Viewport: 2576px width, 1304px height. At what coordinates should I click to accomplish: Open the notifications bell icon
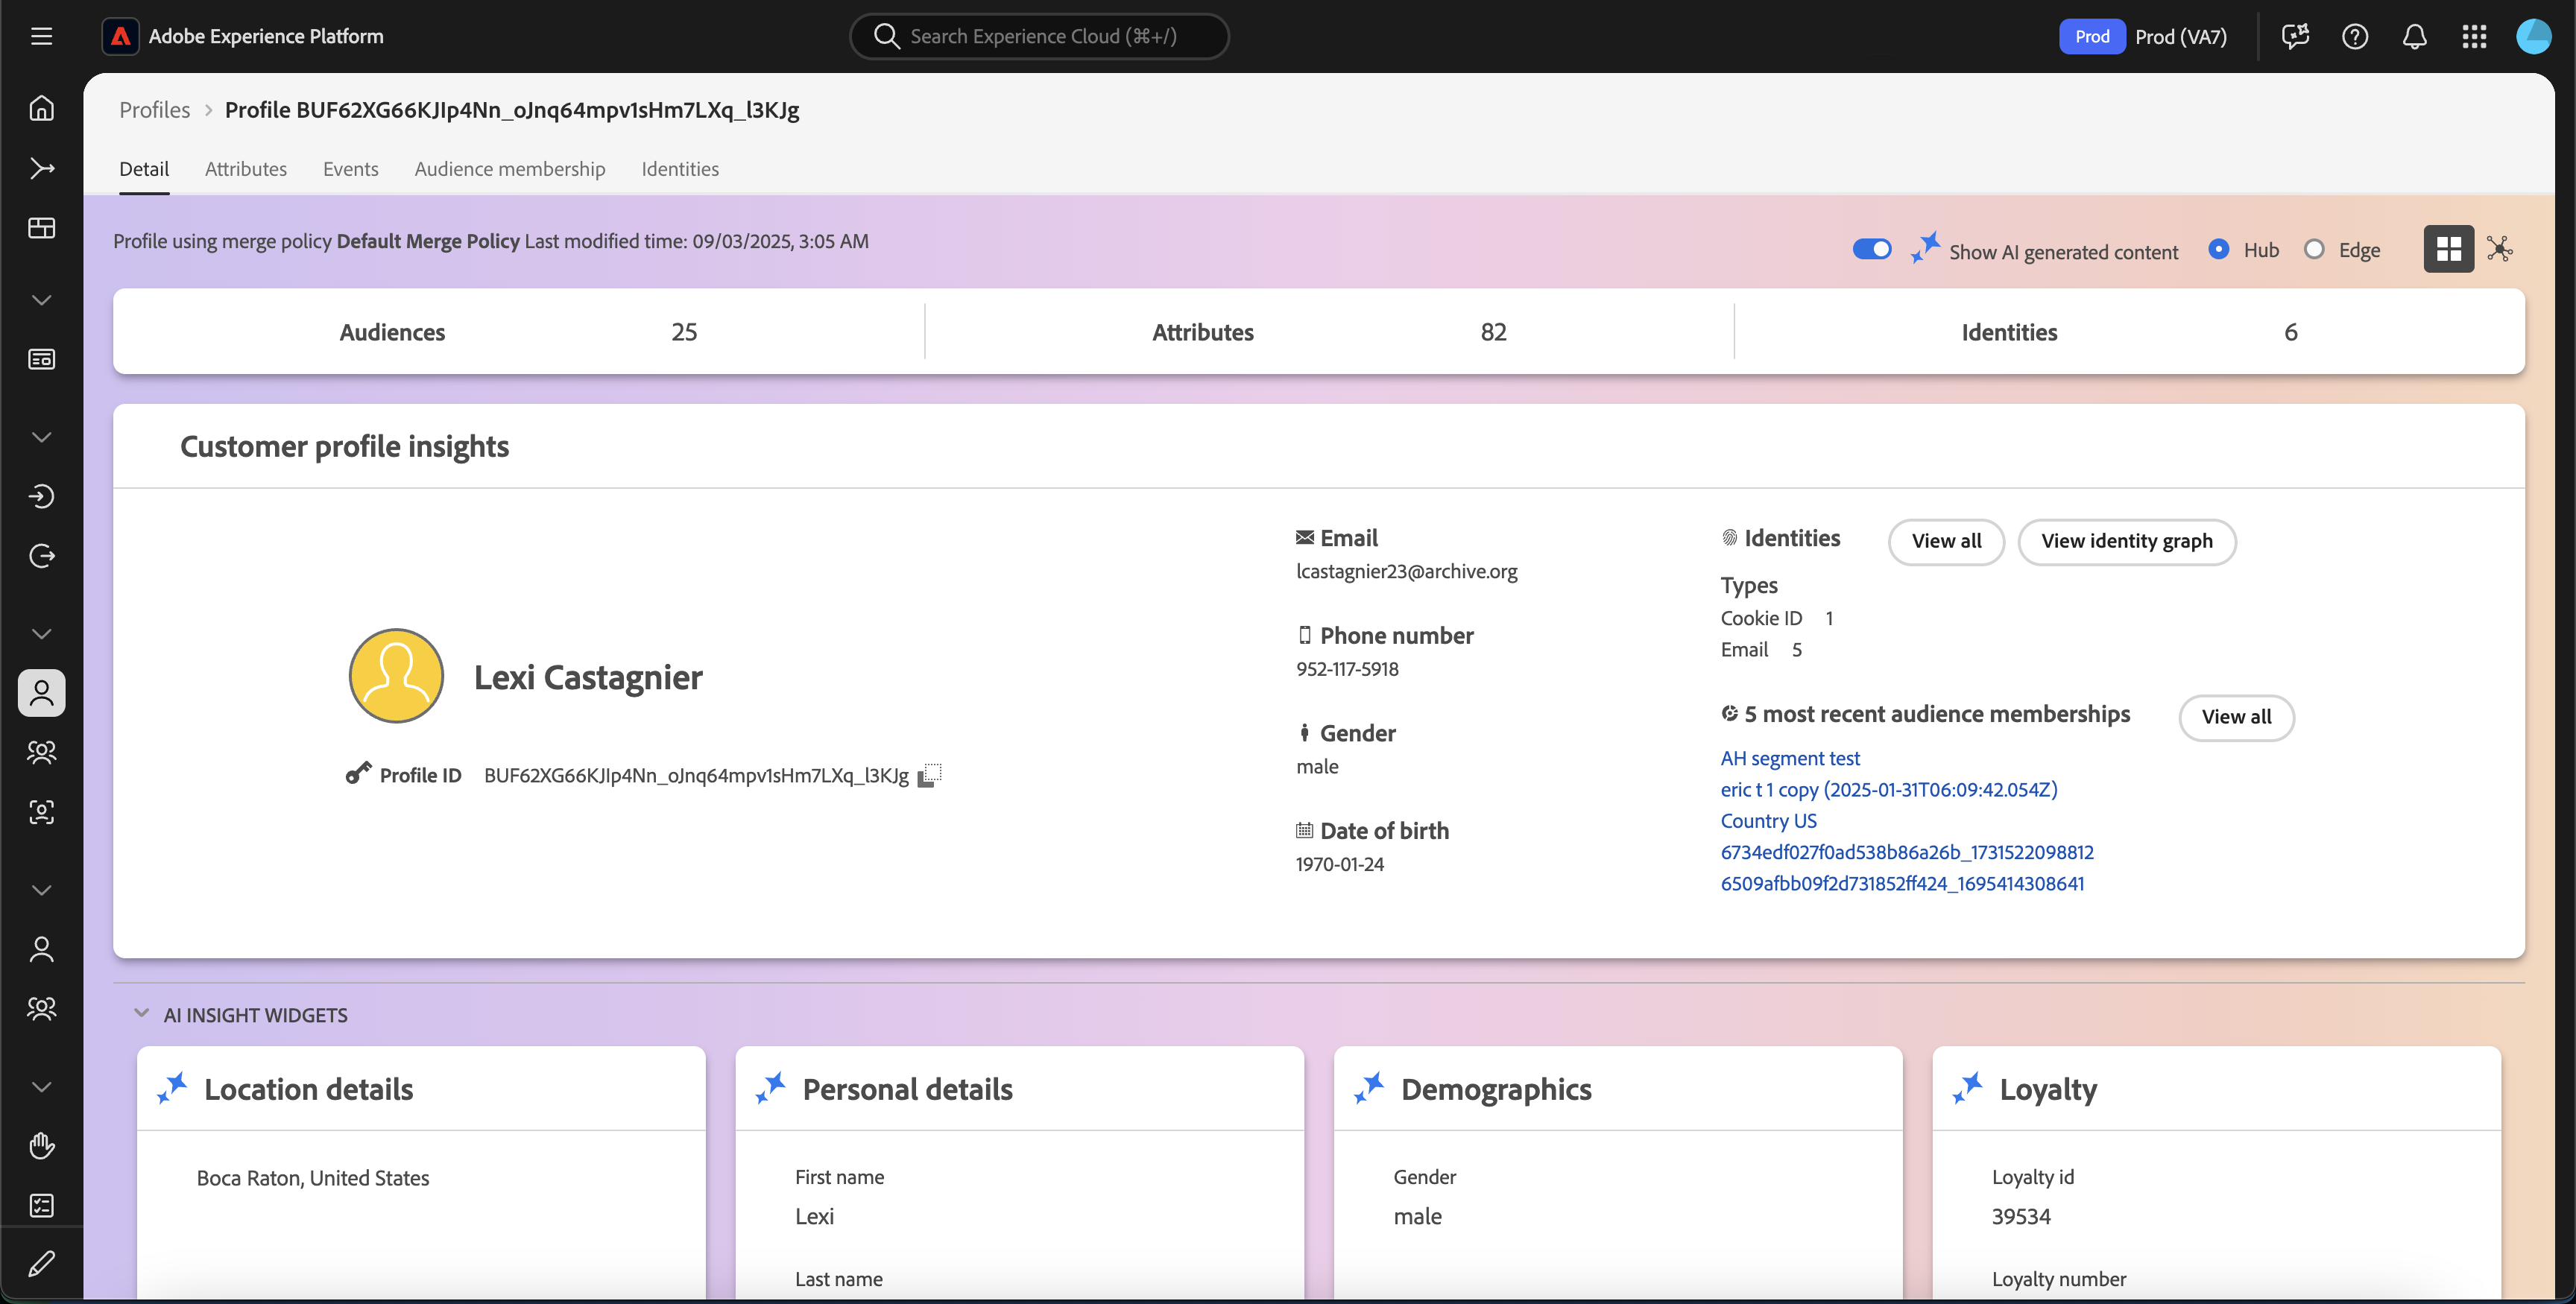pyautogui.click(x=2414, y=37)
